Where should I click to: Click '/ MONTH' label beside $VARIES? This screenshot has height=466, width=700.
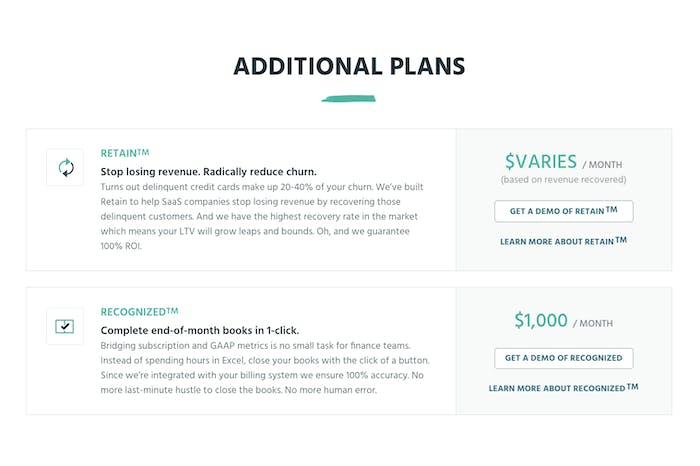pyautogui.click(x=604, y=164)
